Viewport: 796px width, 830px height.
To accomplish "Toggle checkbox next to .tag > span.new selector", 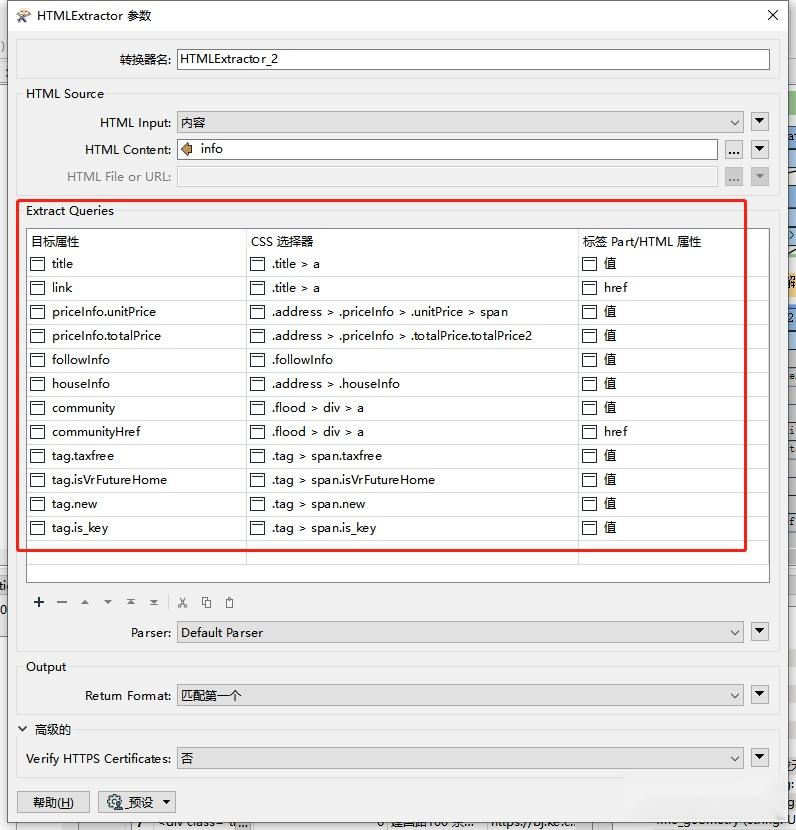I will pyautogui.click(x=258, y=504).
